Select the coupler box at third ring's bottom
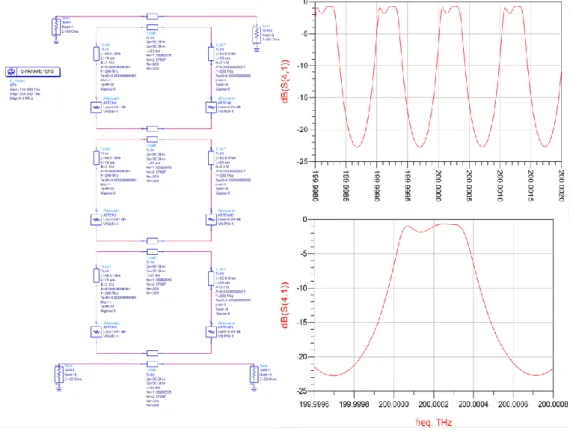The image size is (573, 431). [x=152, y=353]
